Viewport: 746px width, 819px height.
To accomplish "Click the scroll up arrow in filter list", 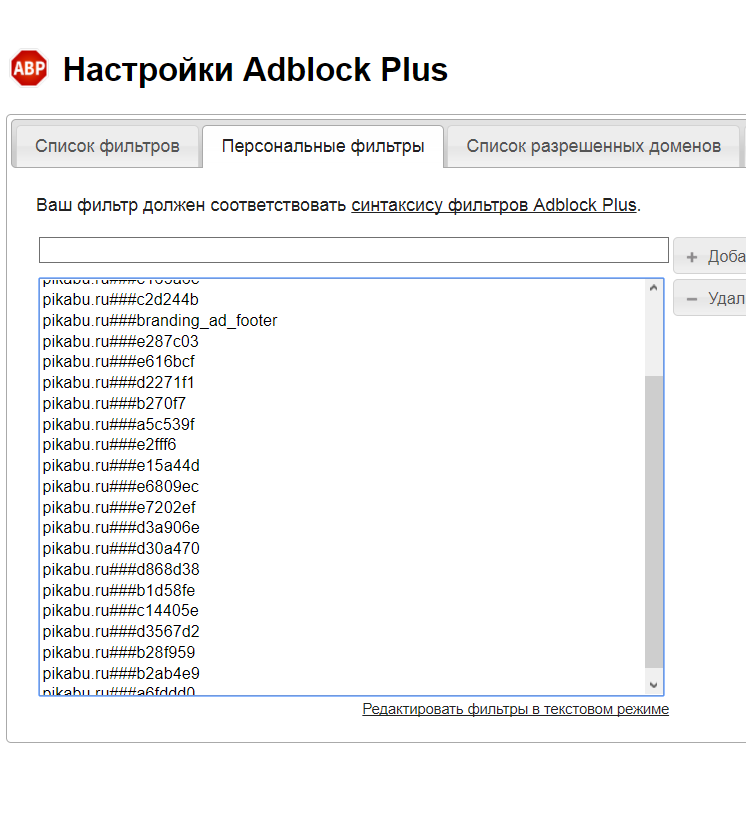I will (654, 288).
